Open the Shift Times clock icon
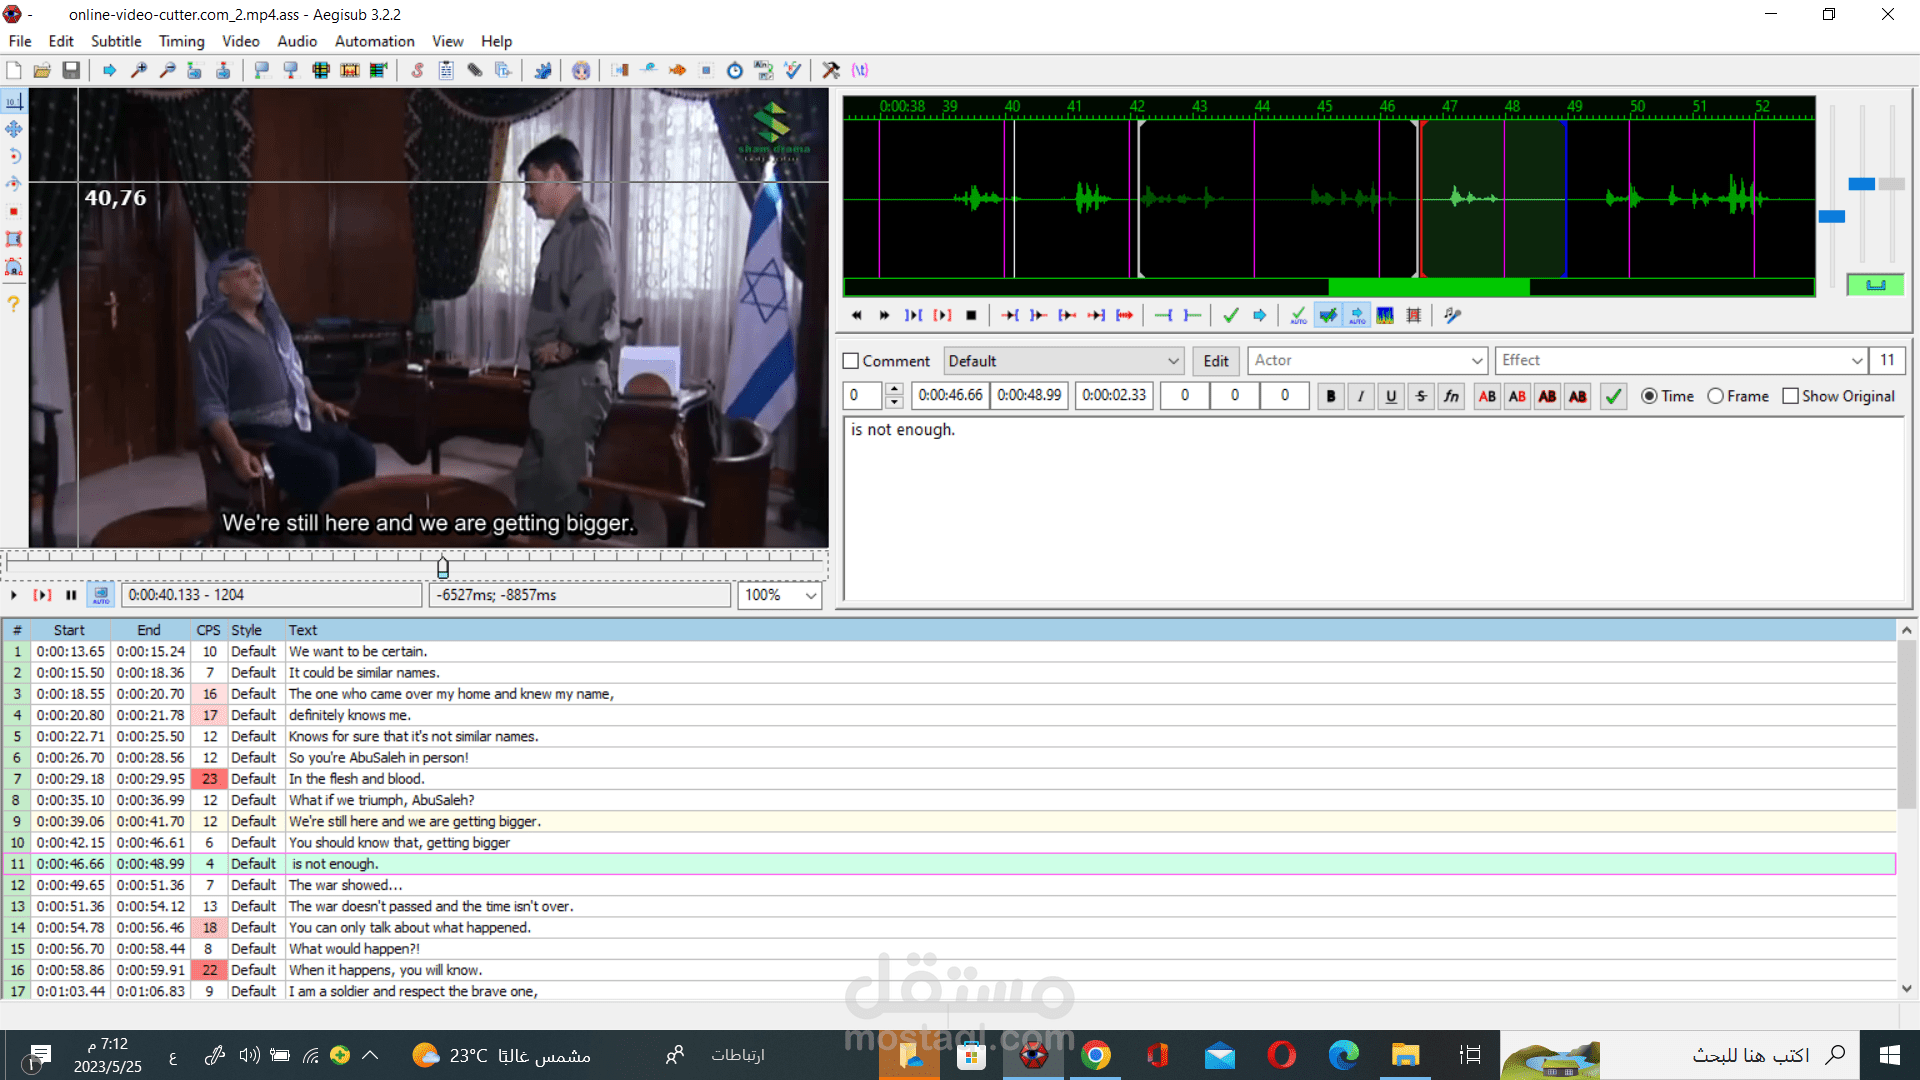This screenshot has width=1920, height=1080. (735, 70)
